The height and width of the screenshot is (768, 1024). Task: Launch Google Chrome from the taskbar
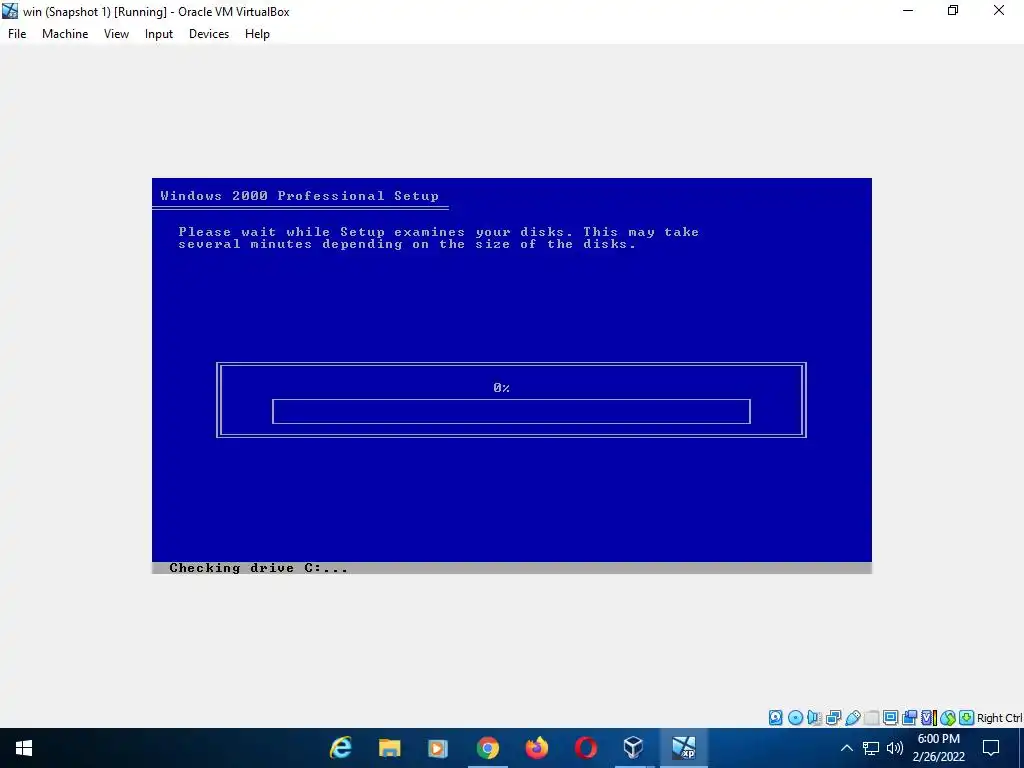click(x=487, y=748)
